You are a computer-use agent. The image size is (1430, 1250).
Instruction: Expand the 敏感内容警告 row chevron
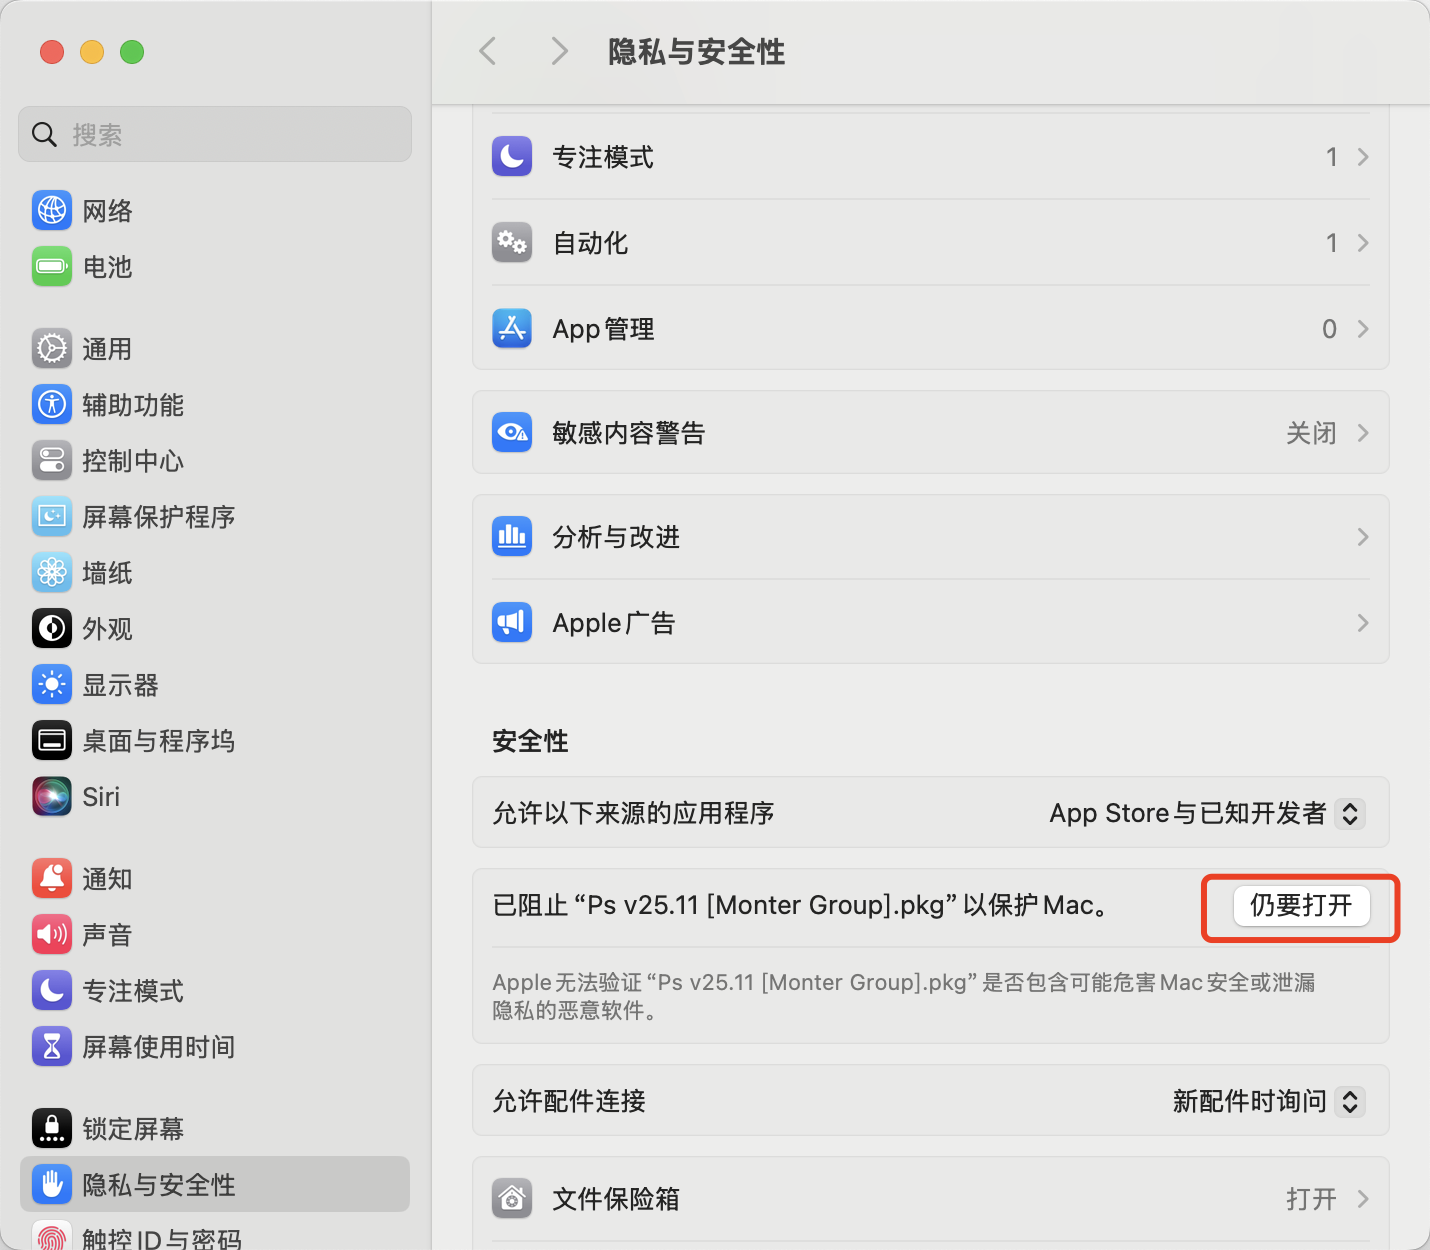[1363, 433]
